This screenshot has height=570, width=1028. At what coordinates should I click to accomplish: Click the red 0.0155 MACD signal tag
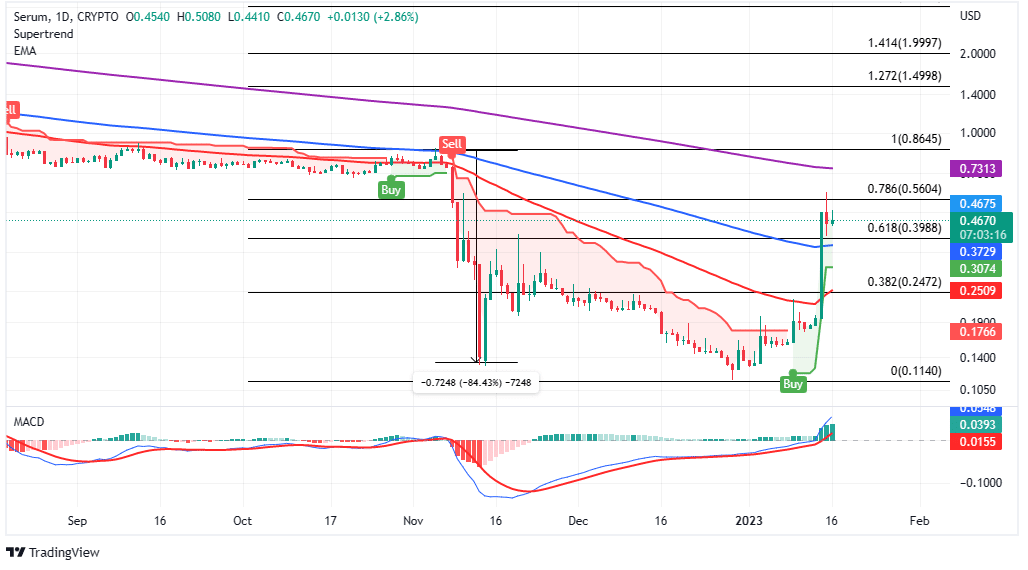coord(976,442)
